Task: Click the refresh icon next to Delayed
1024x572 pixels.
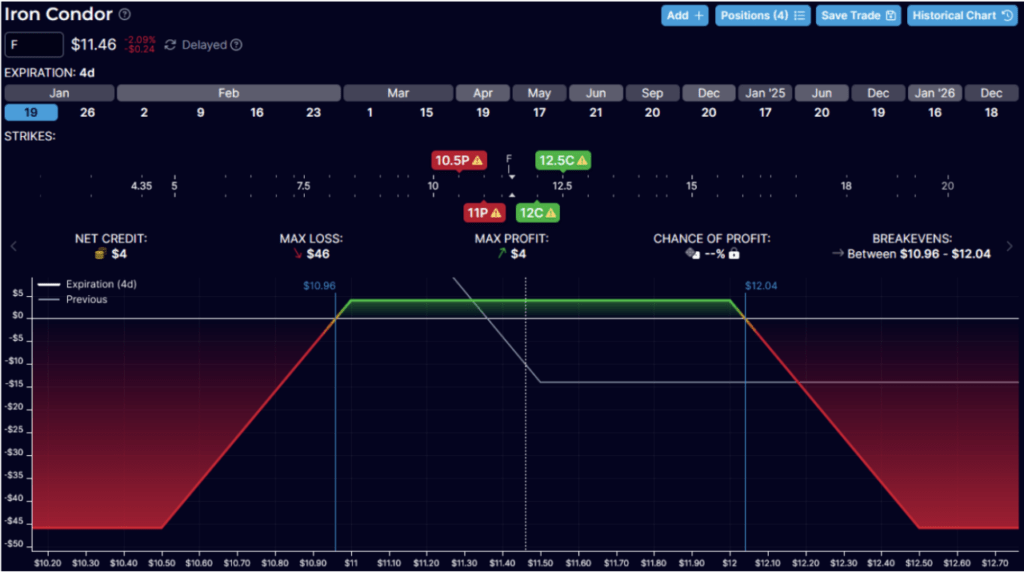Action: [x=170, y=45]
